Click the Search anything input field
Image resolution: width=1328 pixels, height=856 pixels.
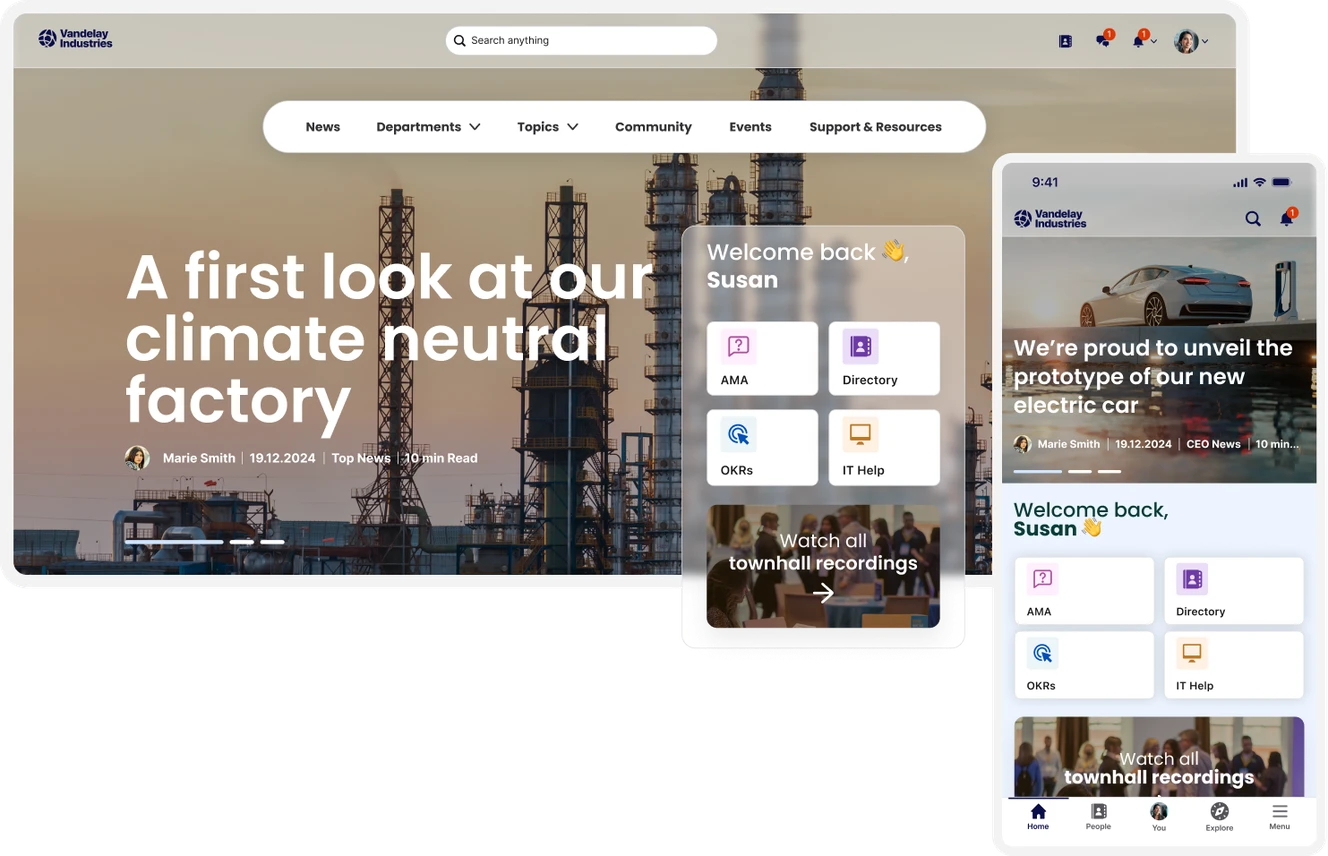tap(581, 40)
